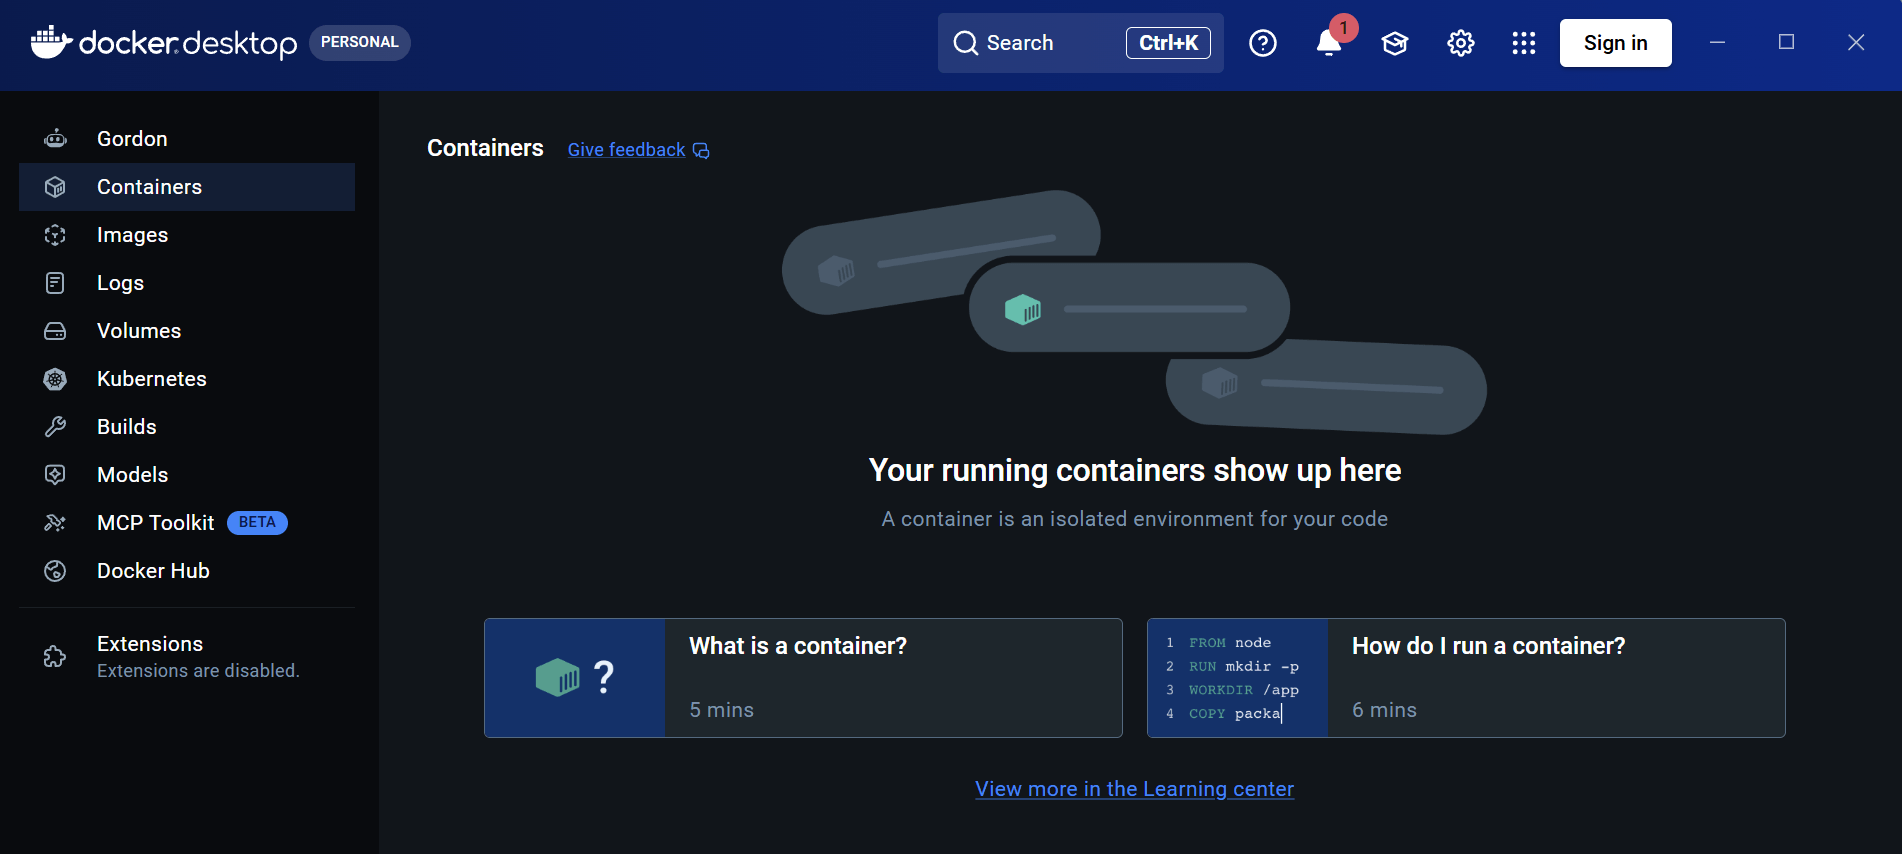Screen dimensions: 1902x854
Task: Click the '6 mins' duration text
Action: [x=1384, y=710]
